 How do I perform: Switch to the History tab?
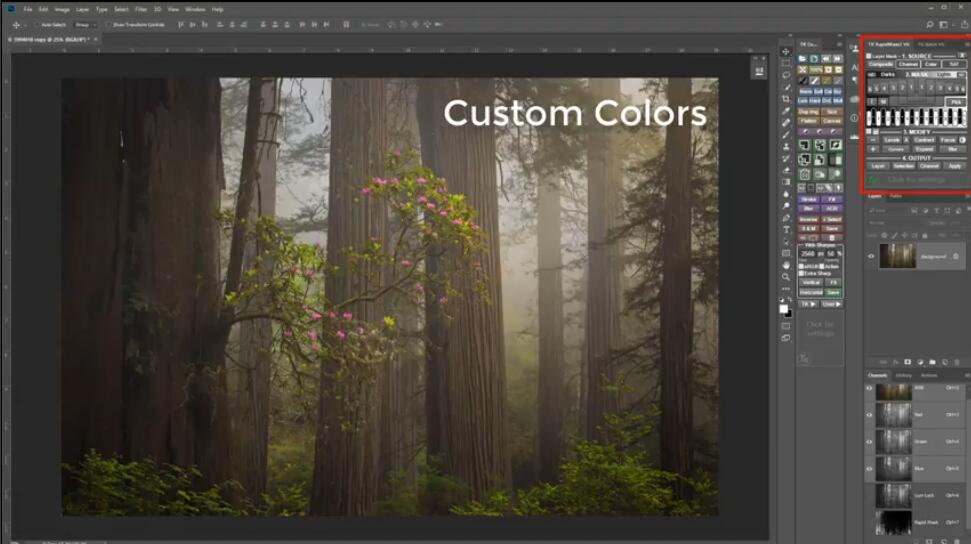coord(903,375)
